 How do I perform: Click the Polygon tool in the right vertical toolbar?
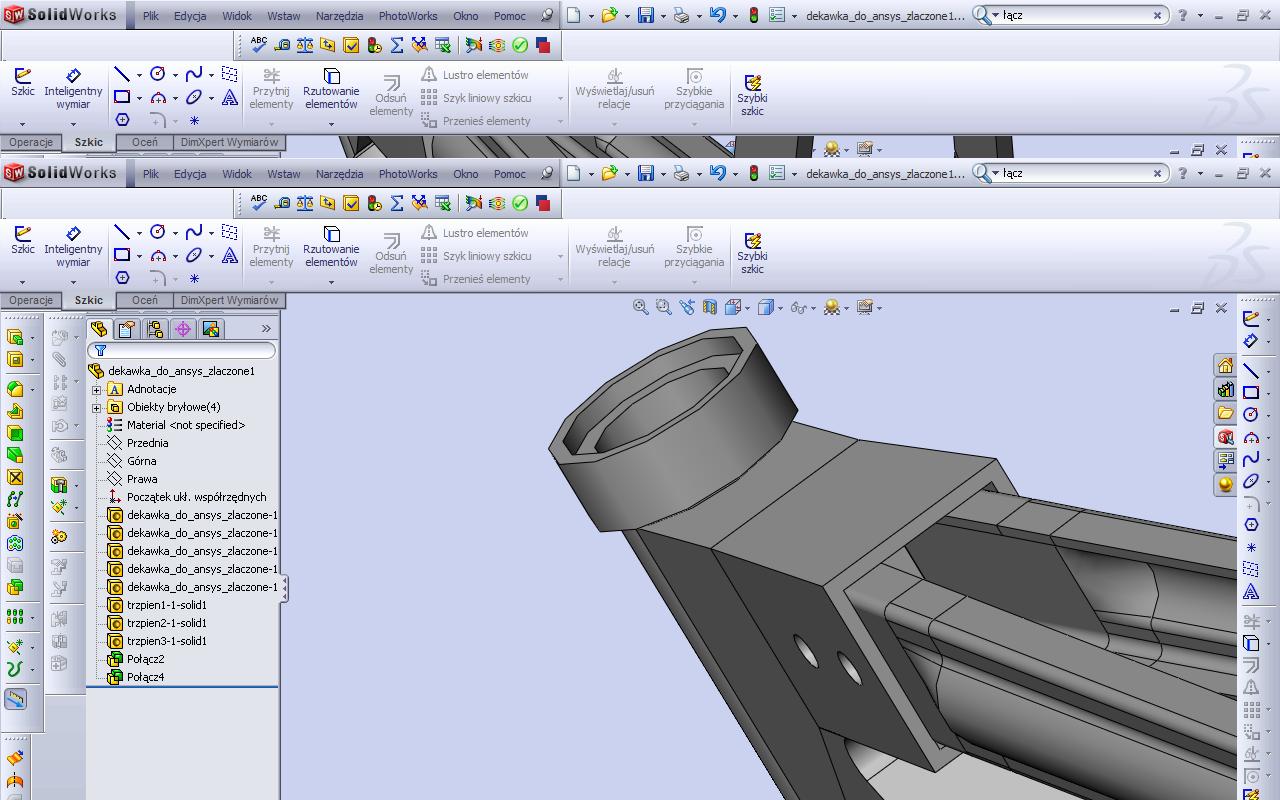pos(1251,525)
